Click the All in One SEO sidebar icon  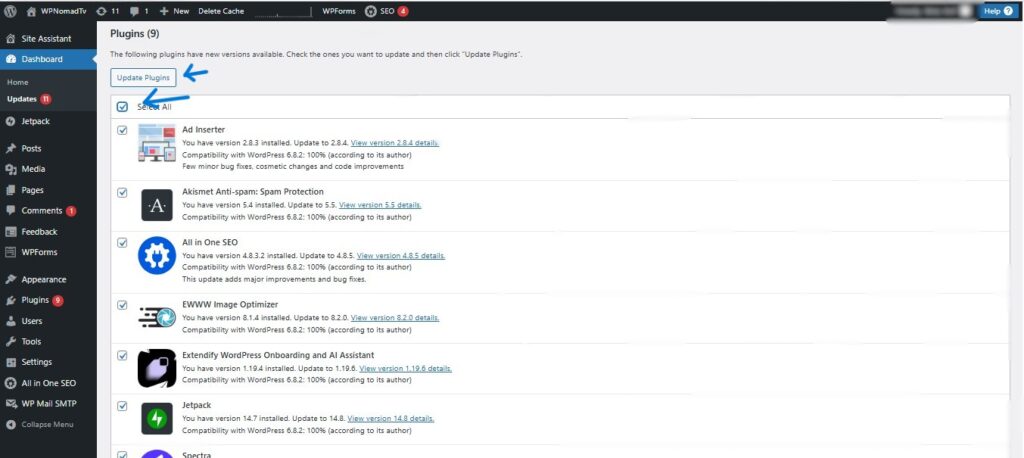point(10,384)
